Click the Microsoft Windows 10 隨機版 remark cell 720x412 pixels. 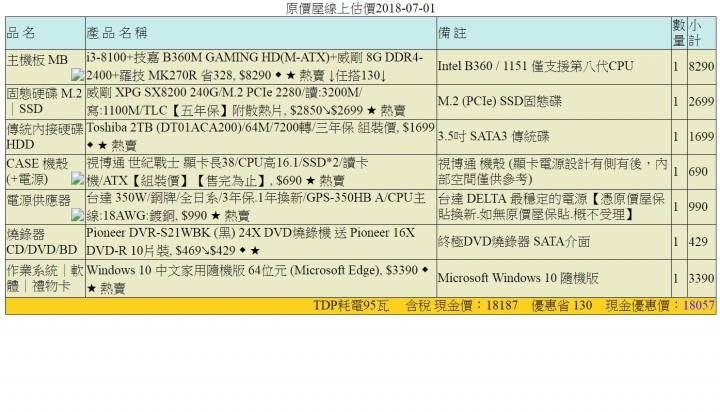pos(554,278)
